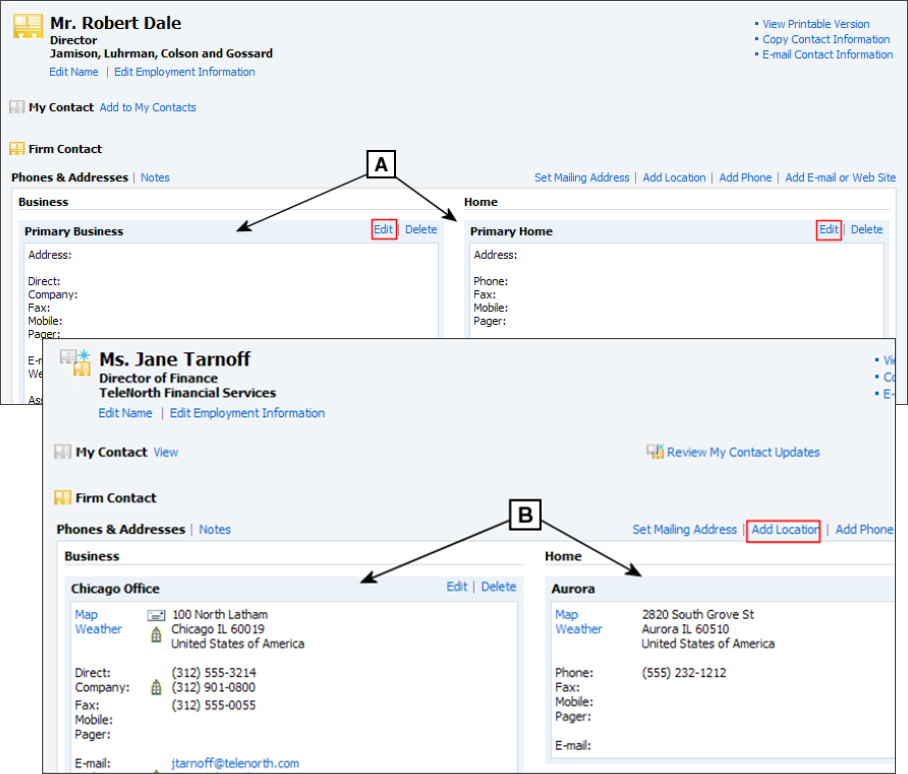Image resolution: width=908 pixels, height=774 pixels.
Task: Click the Mr. Robert Dale name heading
Action: (x=116, y=23)
